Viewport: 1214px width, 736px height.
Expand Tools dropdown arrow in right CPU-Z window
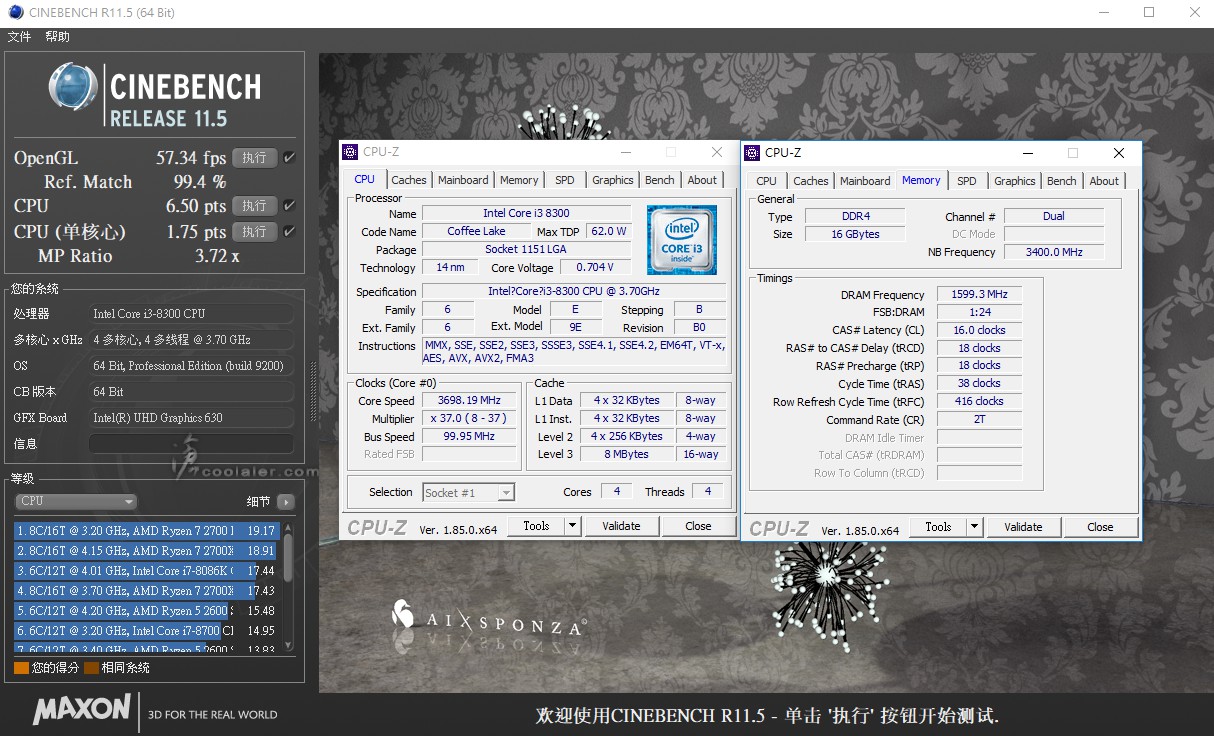point(974,527)
